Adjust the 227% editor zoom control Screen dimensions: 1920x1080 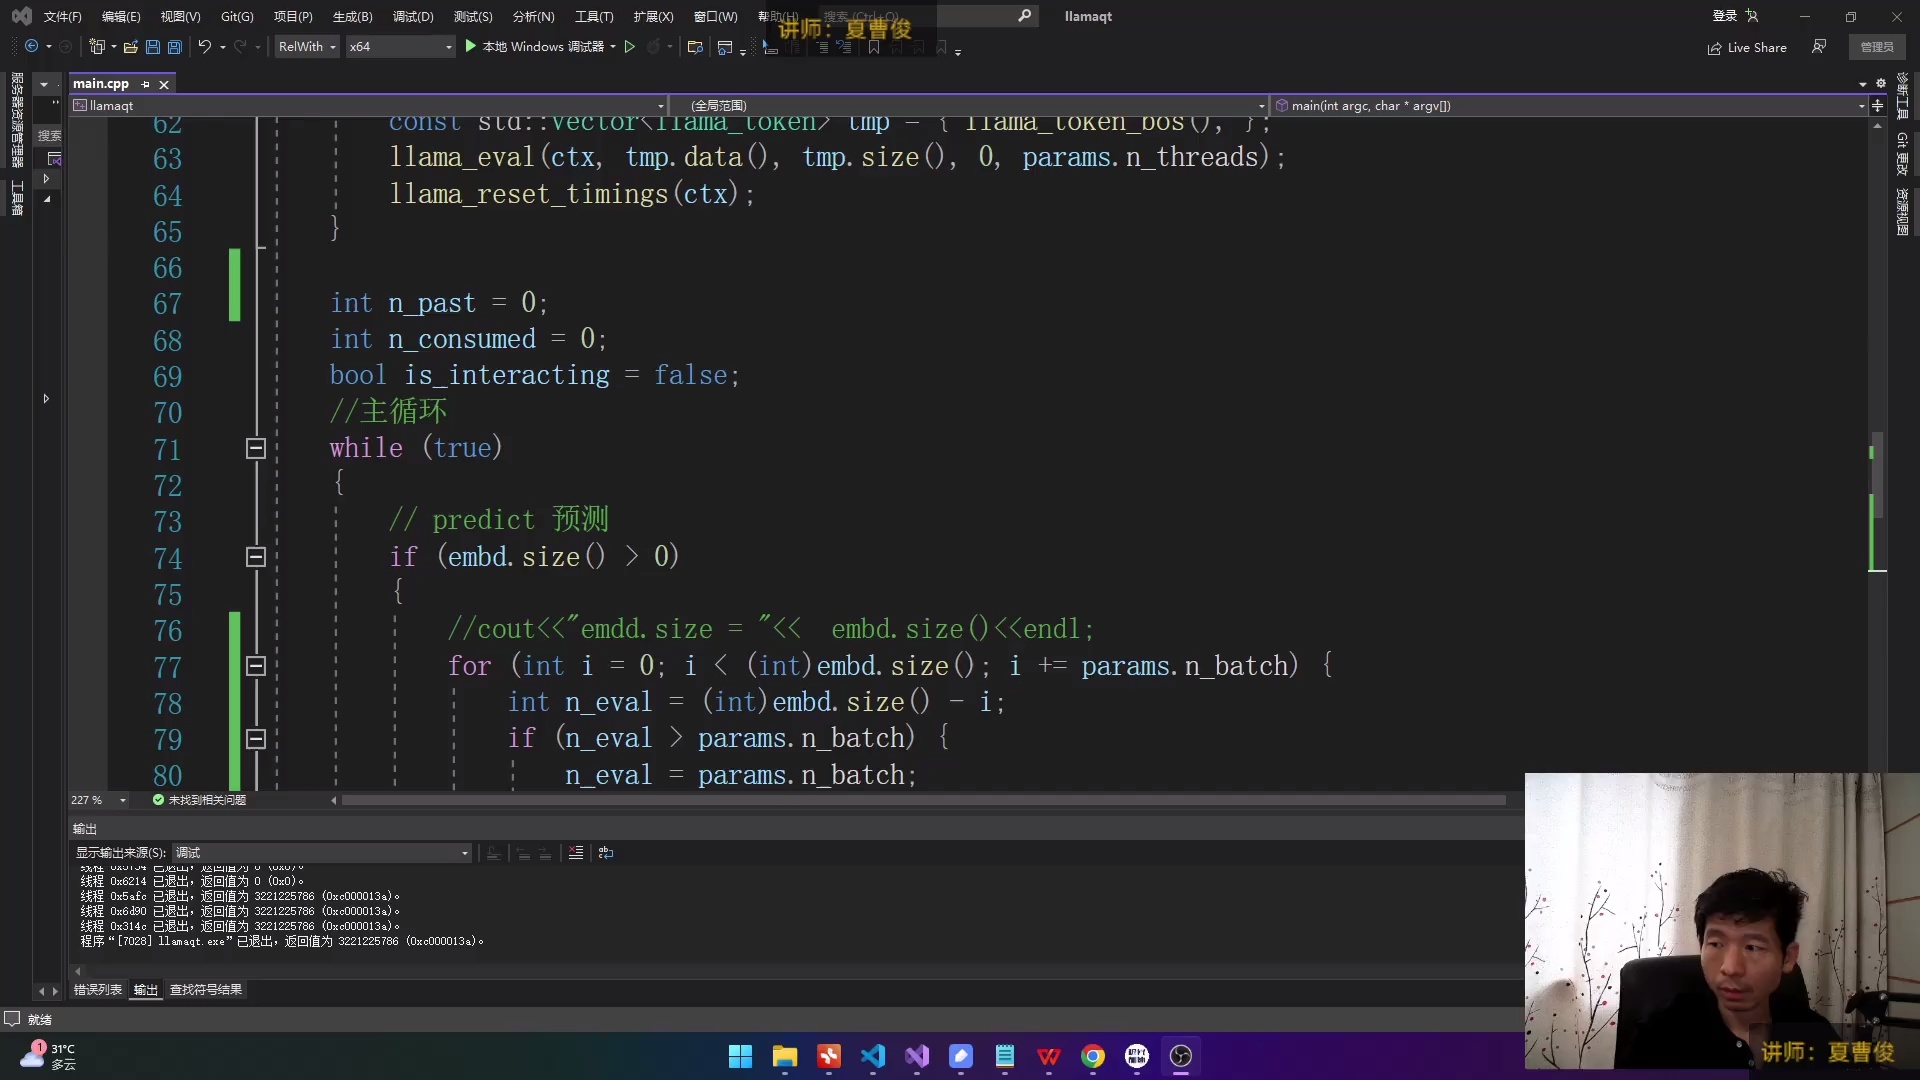pos(95,800)
